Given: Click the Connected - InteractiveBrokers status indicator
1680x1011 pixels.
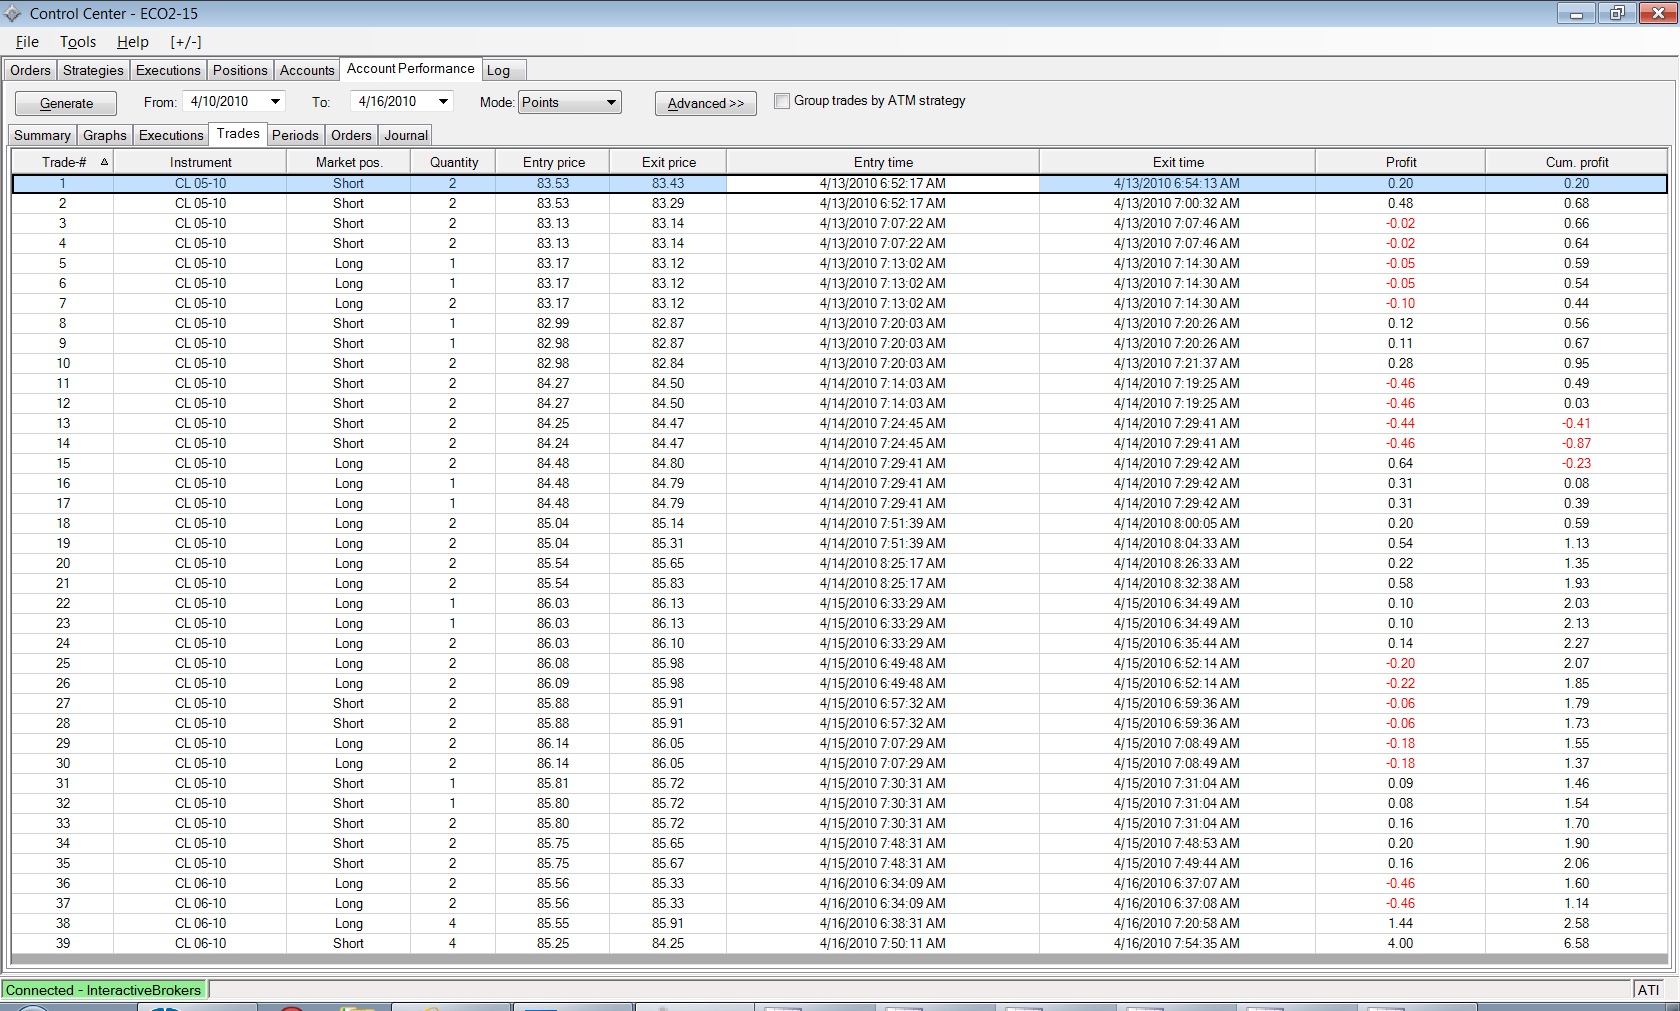Looking at the screenshot, I should [x=104, y=990].
